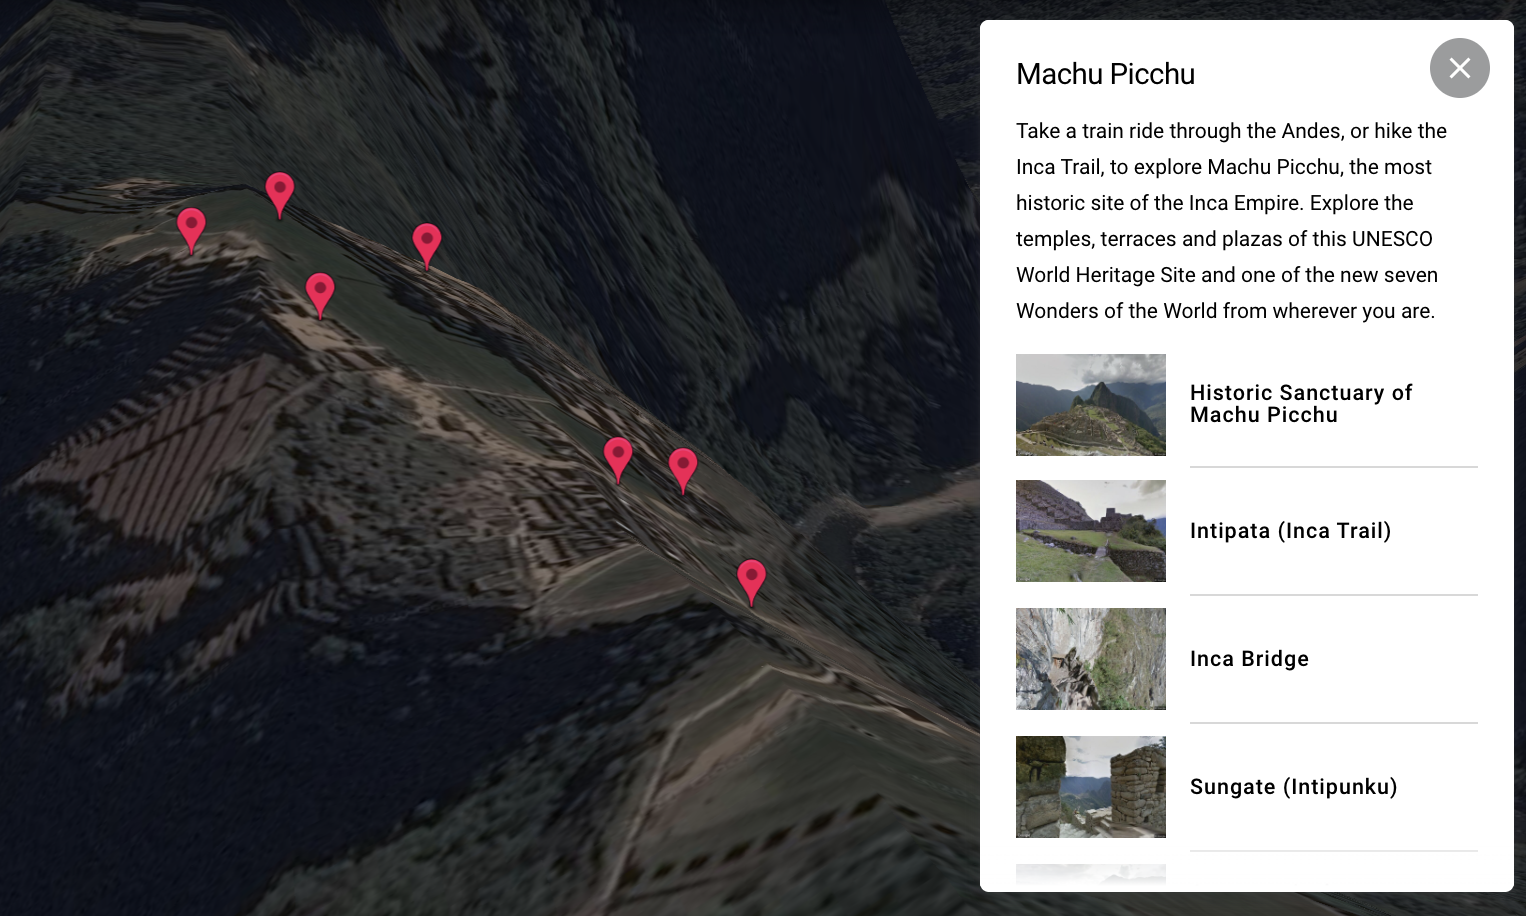Open the Inca Bridge thumbnail image
Screen dimensions: 1526x916
(1091, 659)
